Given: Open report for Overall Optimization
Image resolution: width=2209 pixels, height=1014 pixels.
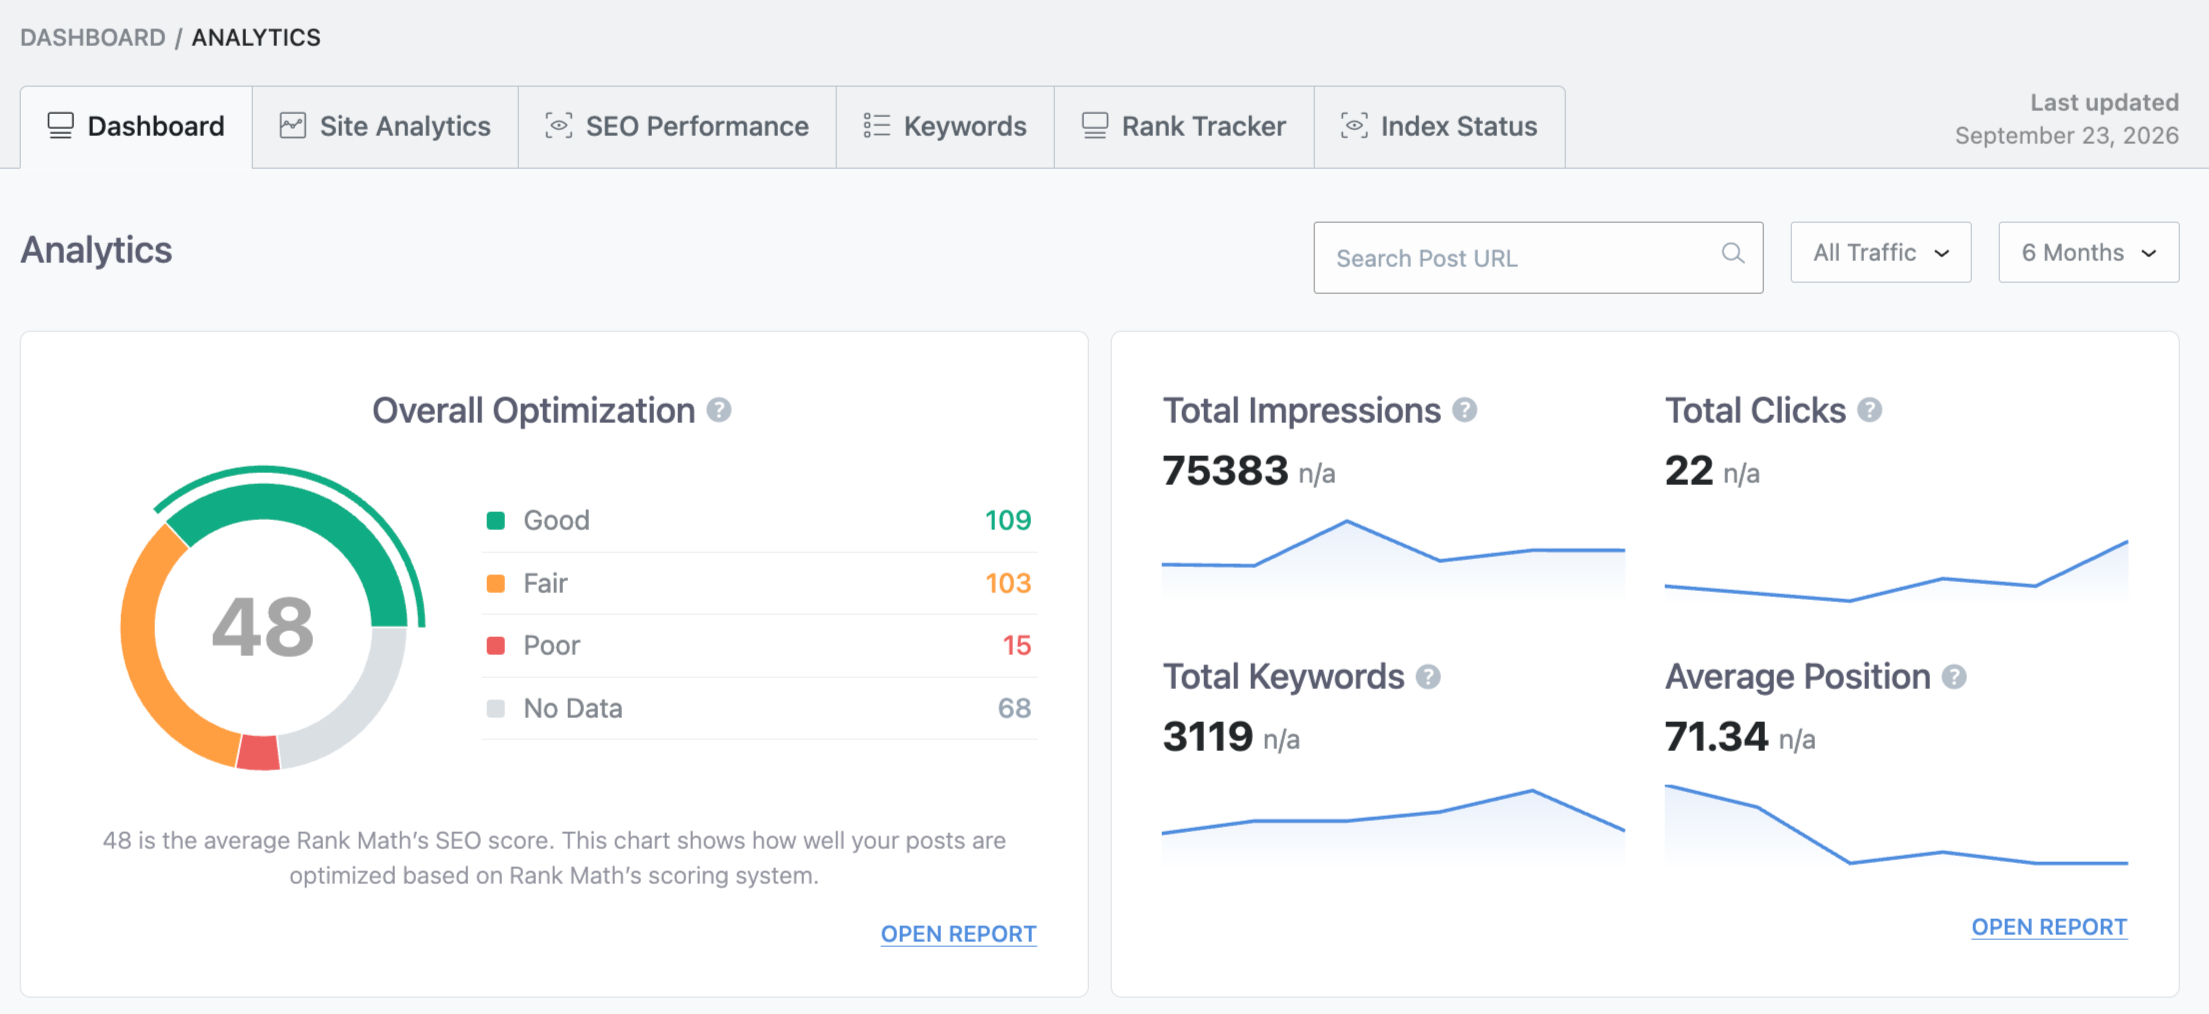Looking at the screenshot, I should coord(958,934).
